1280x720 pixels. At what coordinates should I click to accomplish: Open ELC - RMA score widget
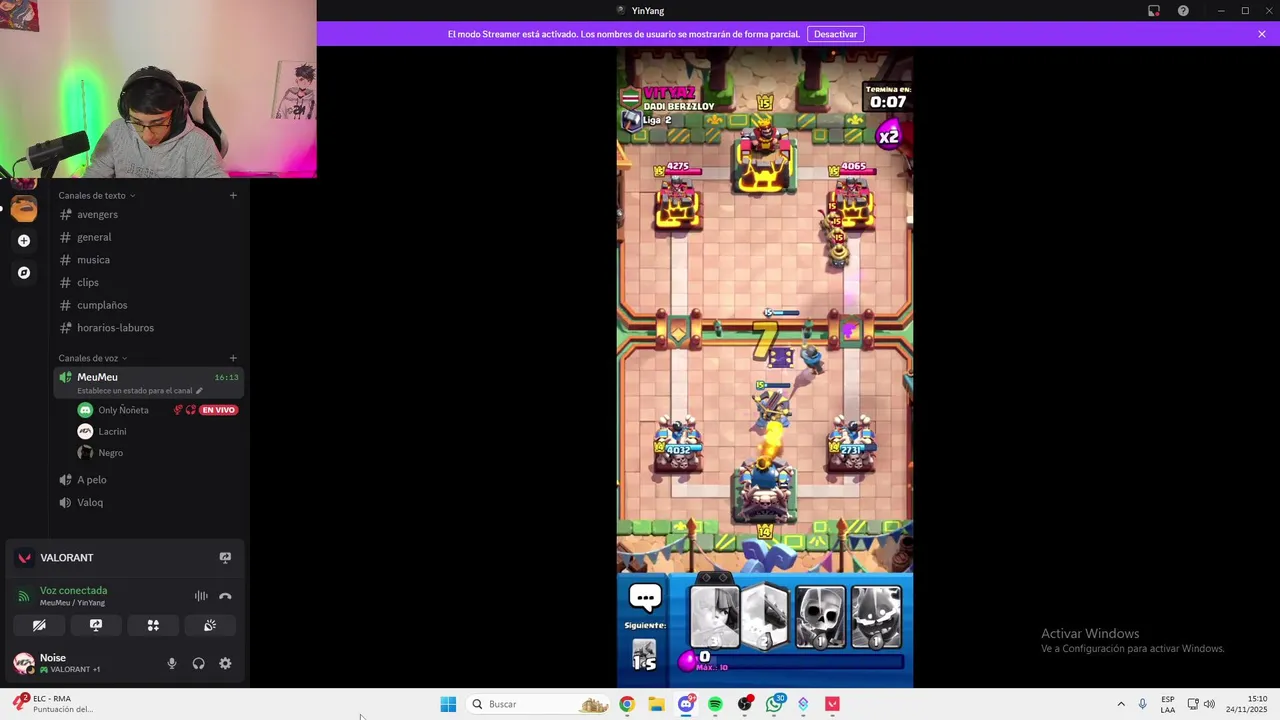(52, 704)
